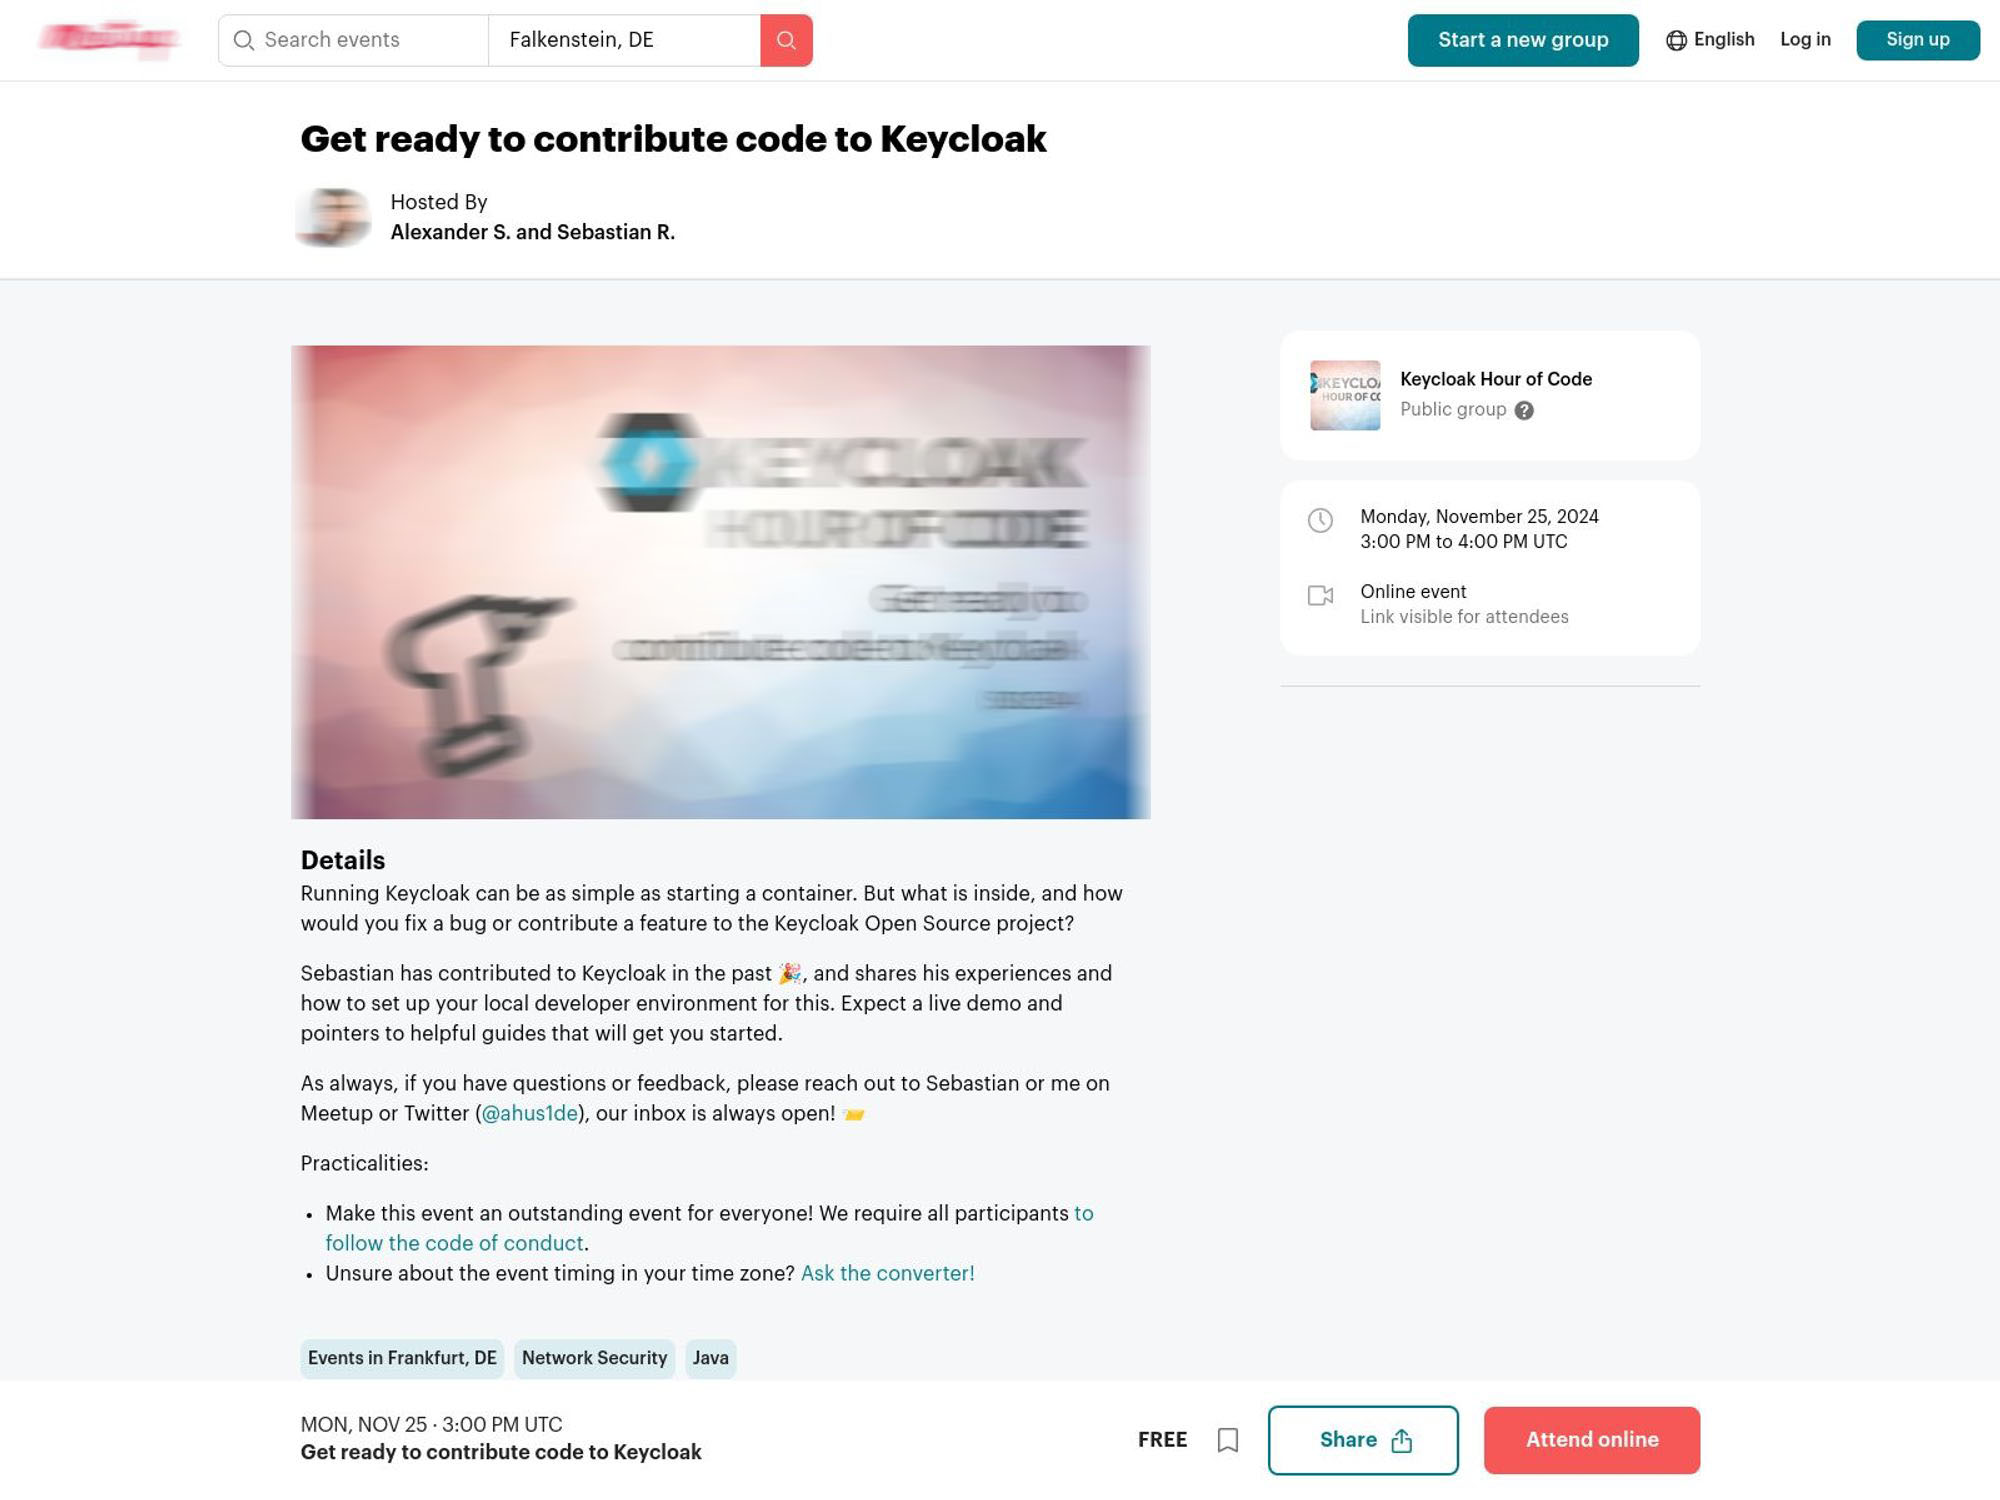Click the Events in Frankfurt DE link
Viewport: 2000px width, 1500px height.
tap(402, 1358)
